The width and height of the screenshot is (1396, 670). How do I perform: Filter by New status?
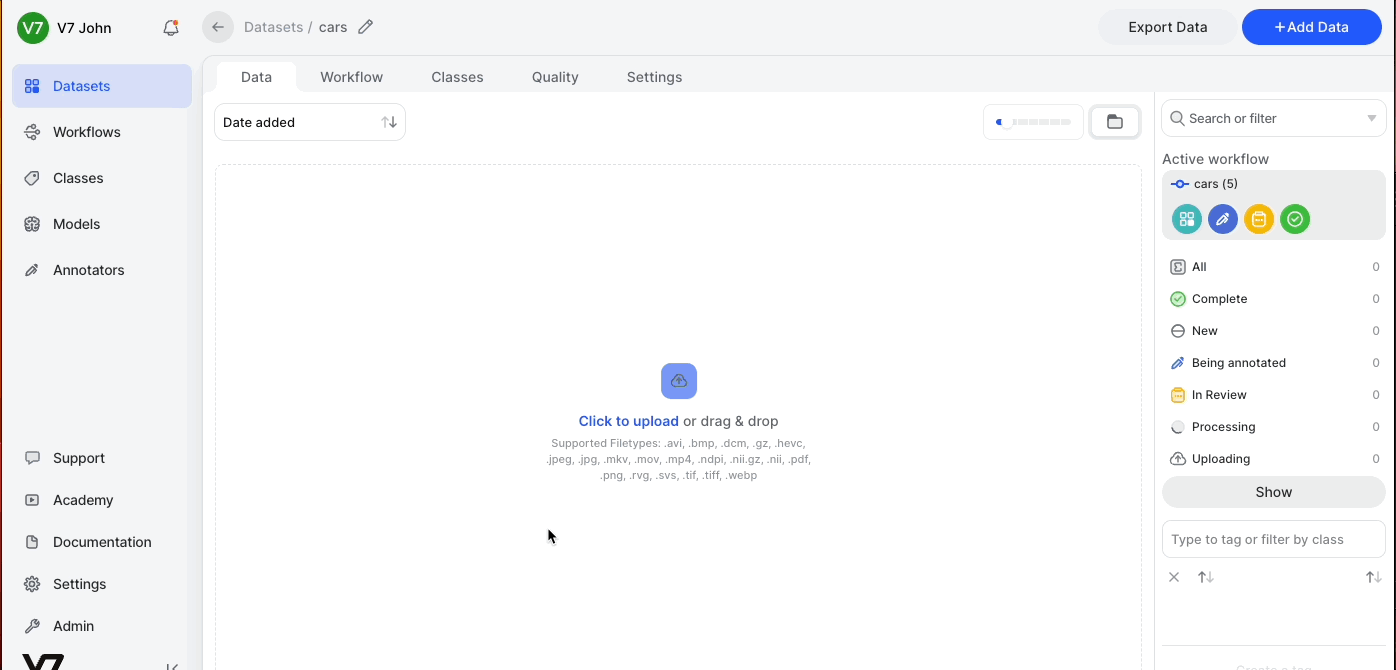(1274, 331)
